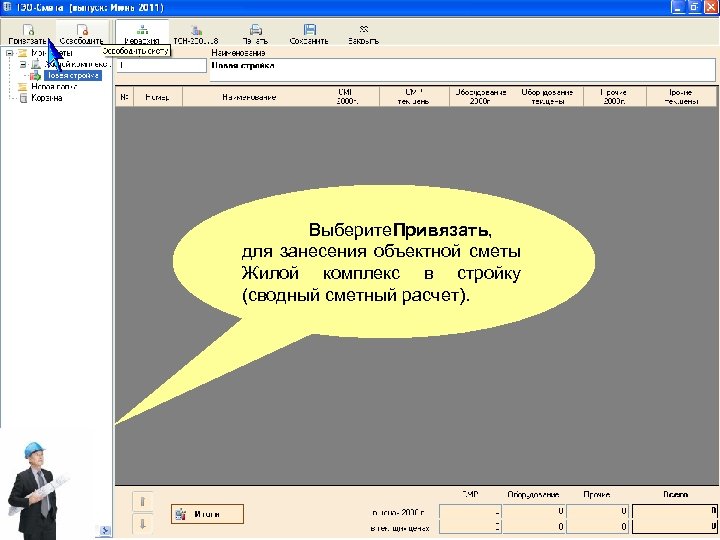Collapse the Мои сметы root node

click(9, 53)
